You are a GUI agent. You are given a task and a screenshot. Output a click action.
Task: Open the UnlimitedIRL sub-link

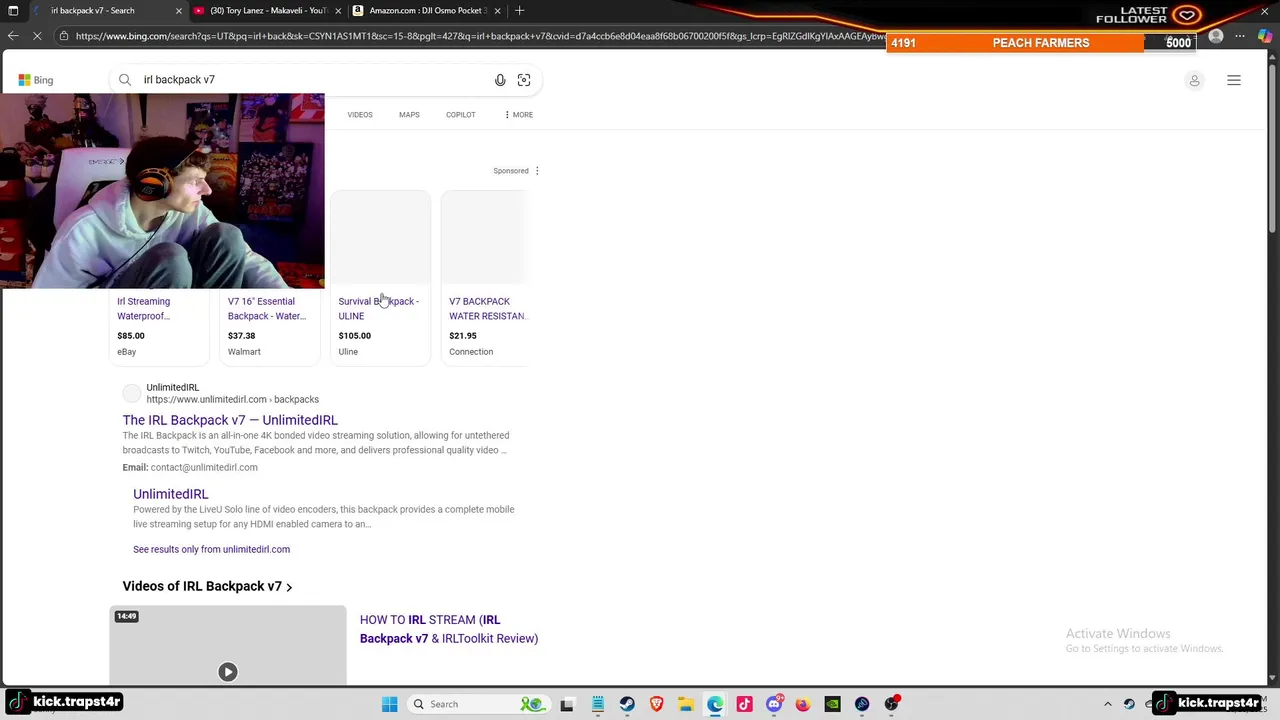(171, 494)
